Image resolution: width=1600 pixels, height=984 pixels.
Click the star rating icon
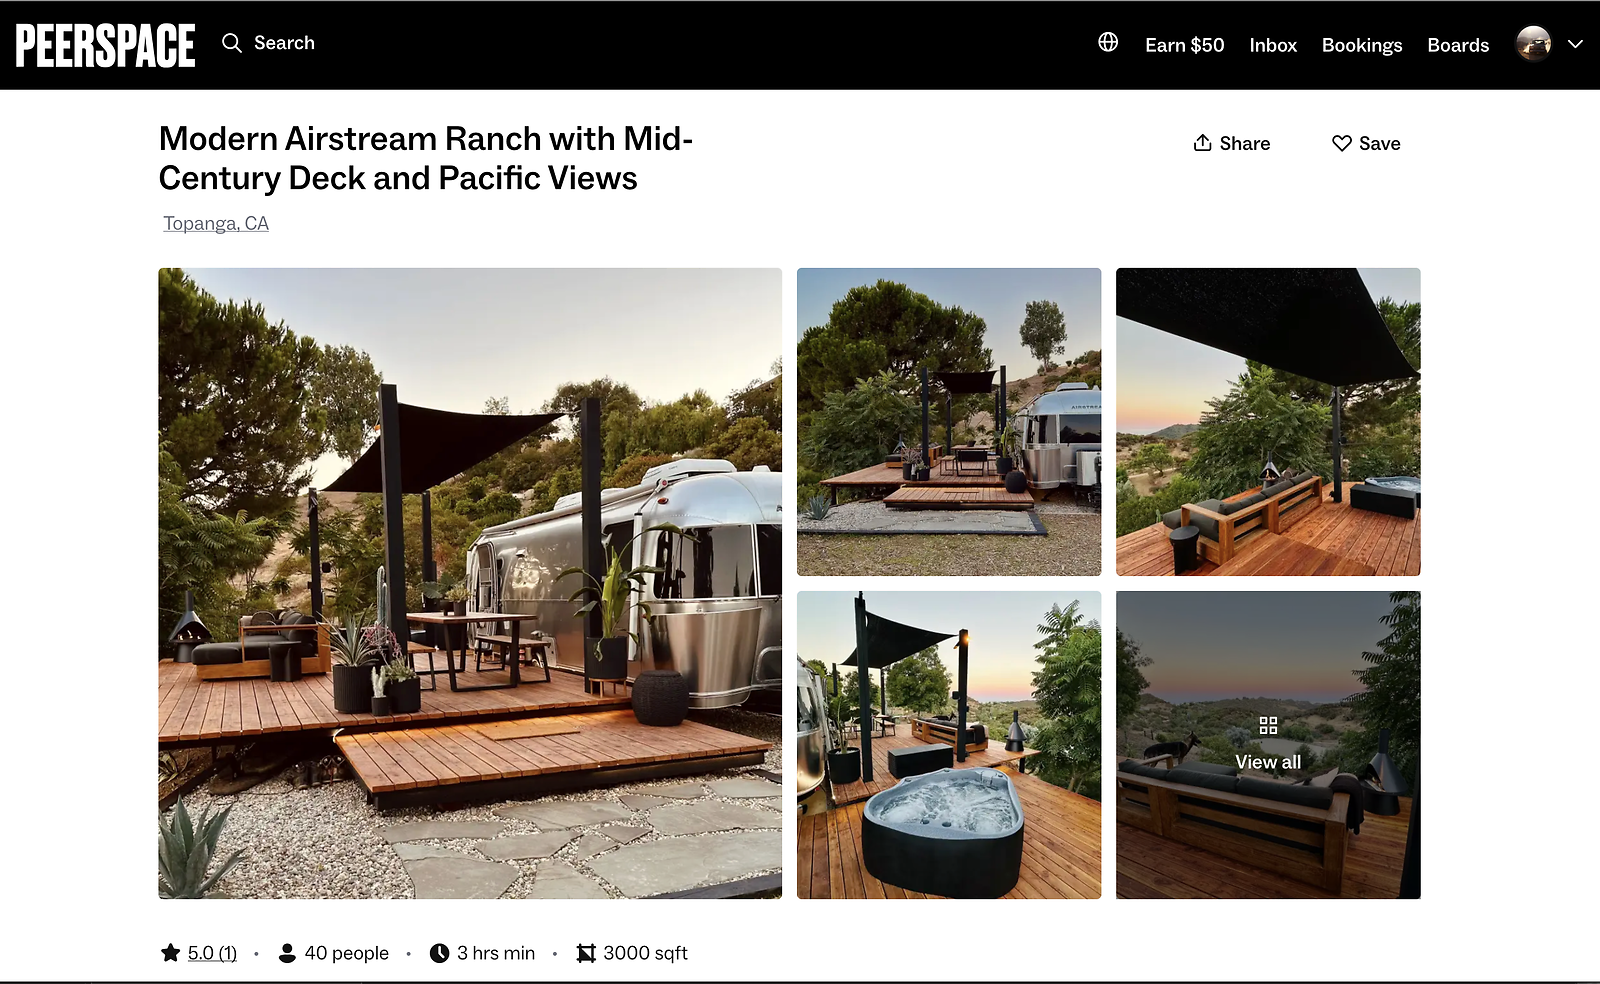coord(171,953)
